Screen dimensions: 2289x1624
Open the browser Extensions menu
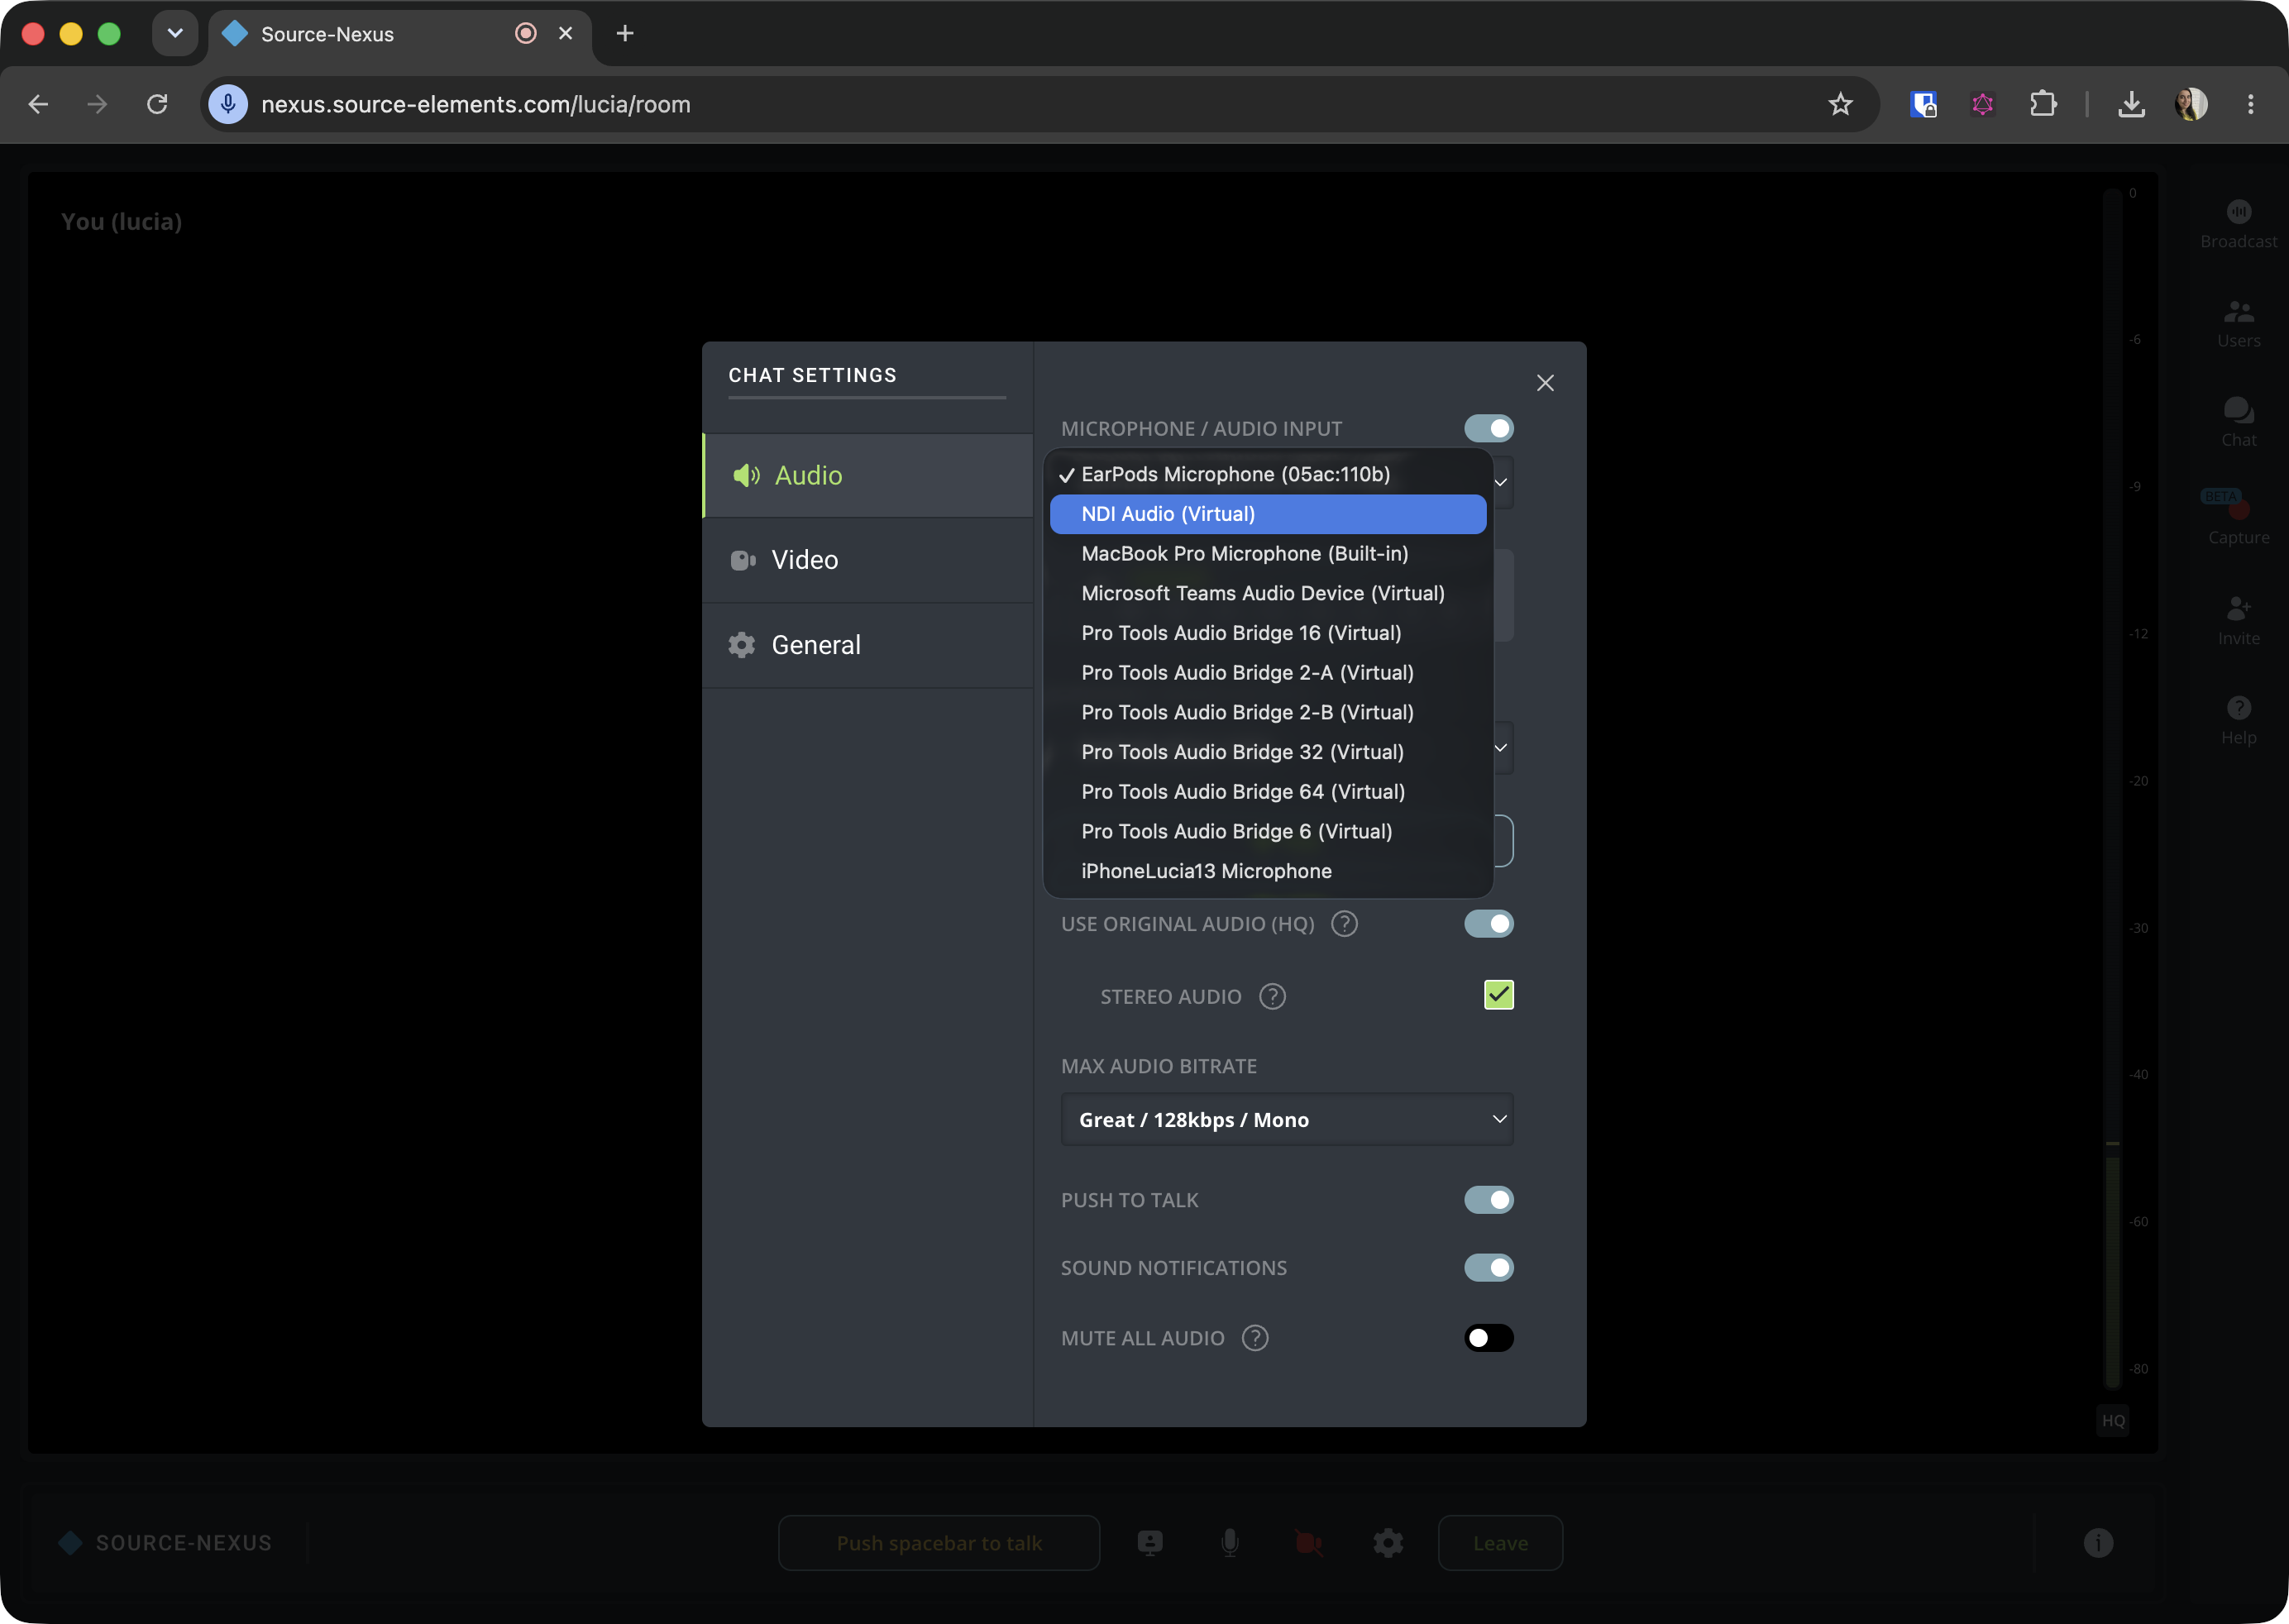click(2043, 104)
